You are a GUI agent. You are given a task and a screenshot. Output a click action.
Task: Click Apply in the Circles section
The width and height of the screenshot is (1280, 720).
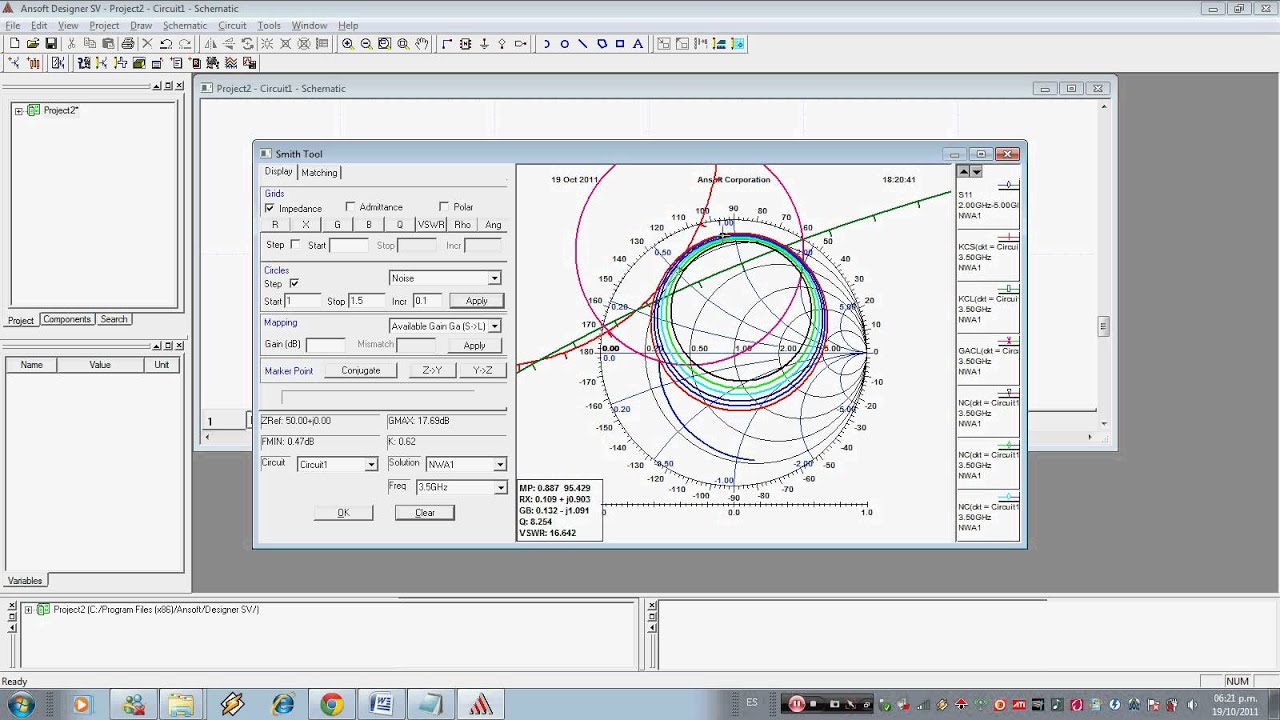coord(477,301)
